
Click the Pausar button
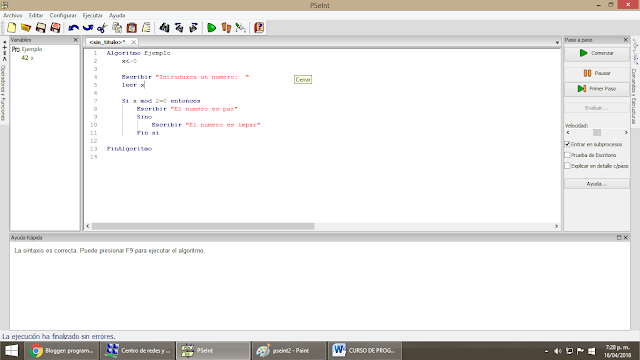[x=597, y=73]
